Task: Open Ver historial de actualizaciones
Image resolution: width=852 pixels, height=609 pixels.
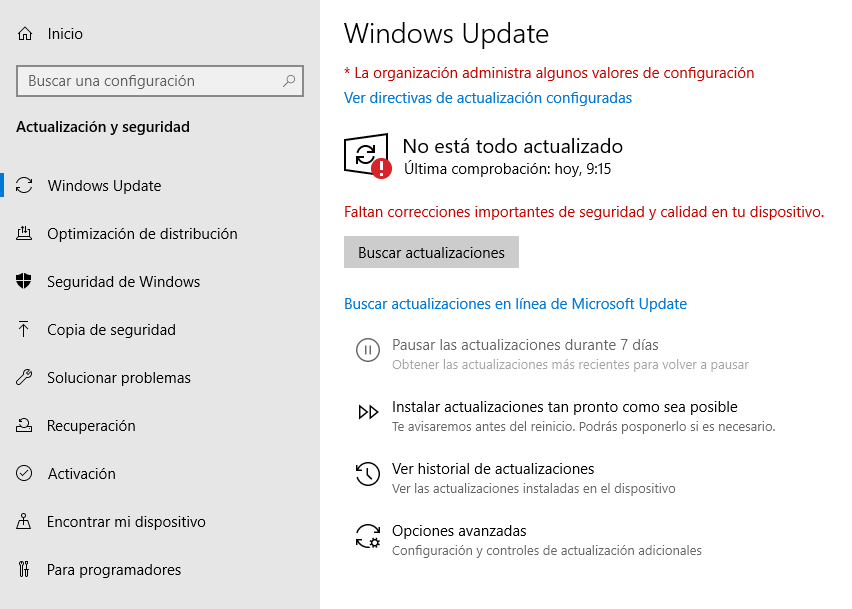Action: pos(493,469)
